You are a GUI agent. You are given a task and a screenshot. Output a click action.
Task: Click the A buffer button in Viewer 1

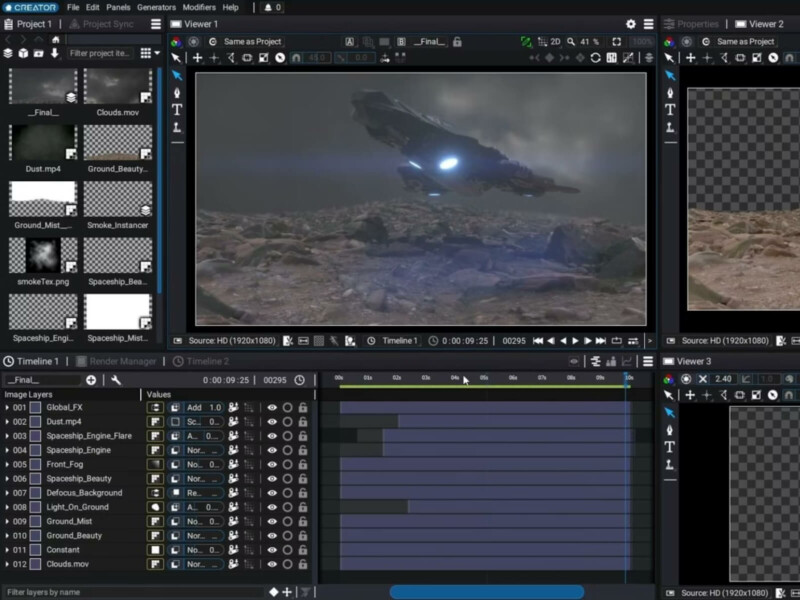(349, 42)
